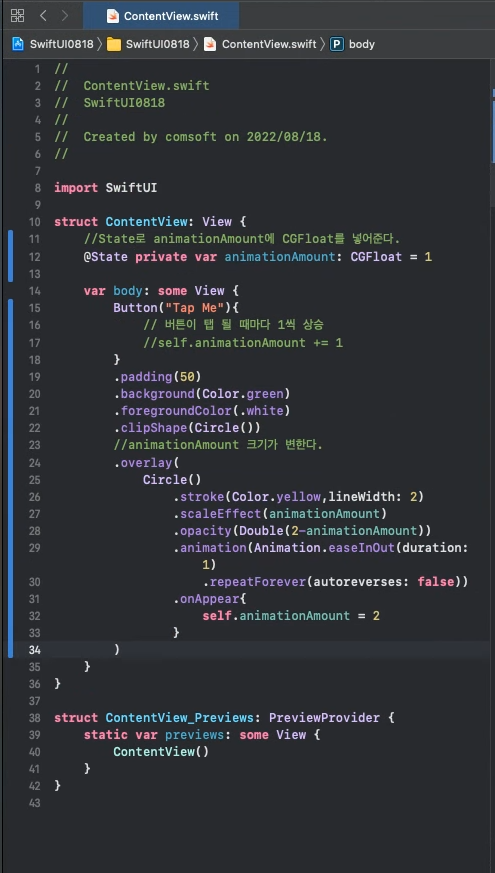Click the yellow folder icon in breadcrumb

point(114,44)
